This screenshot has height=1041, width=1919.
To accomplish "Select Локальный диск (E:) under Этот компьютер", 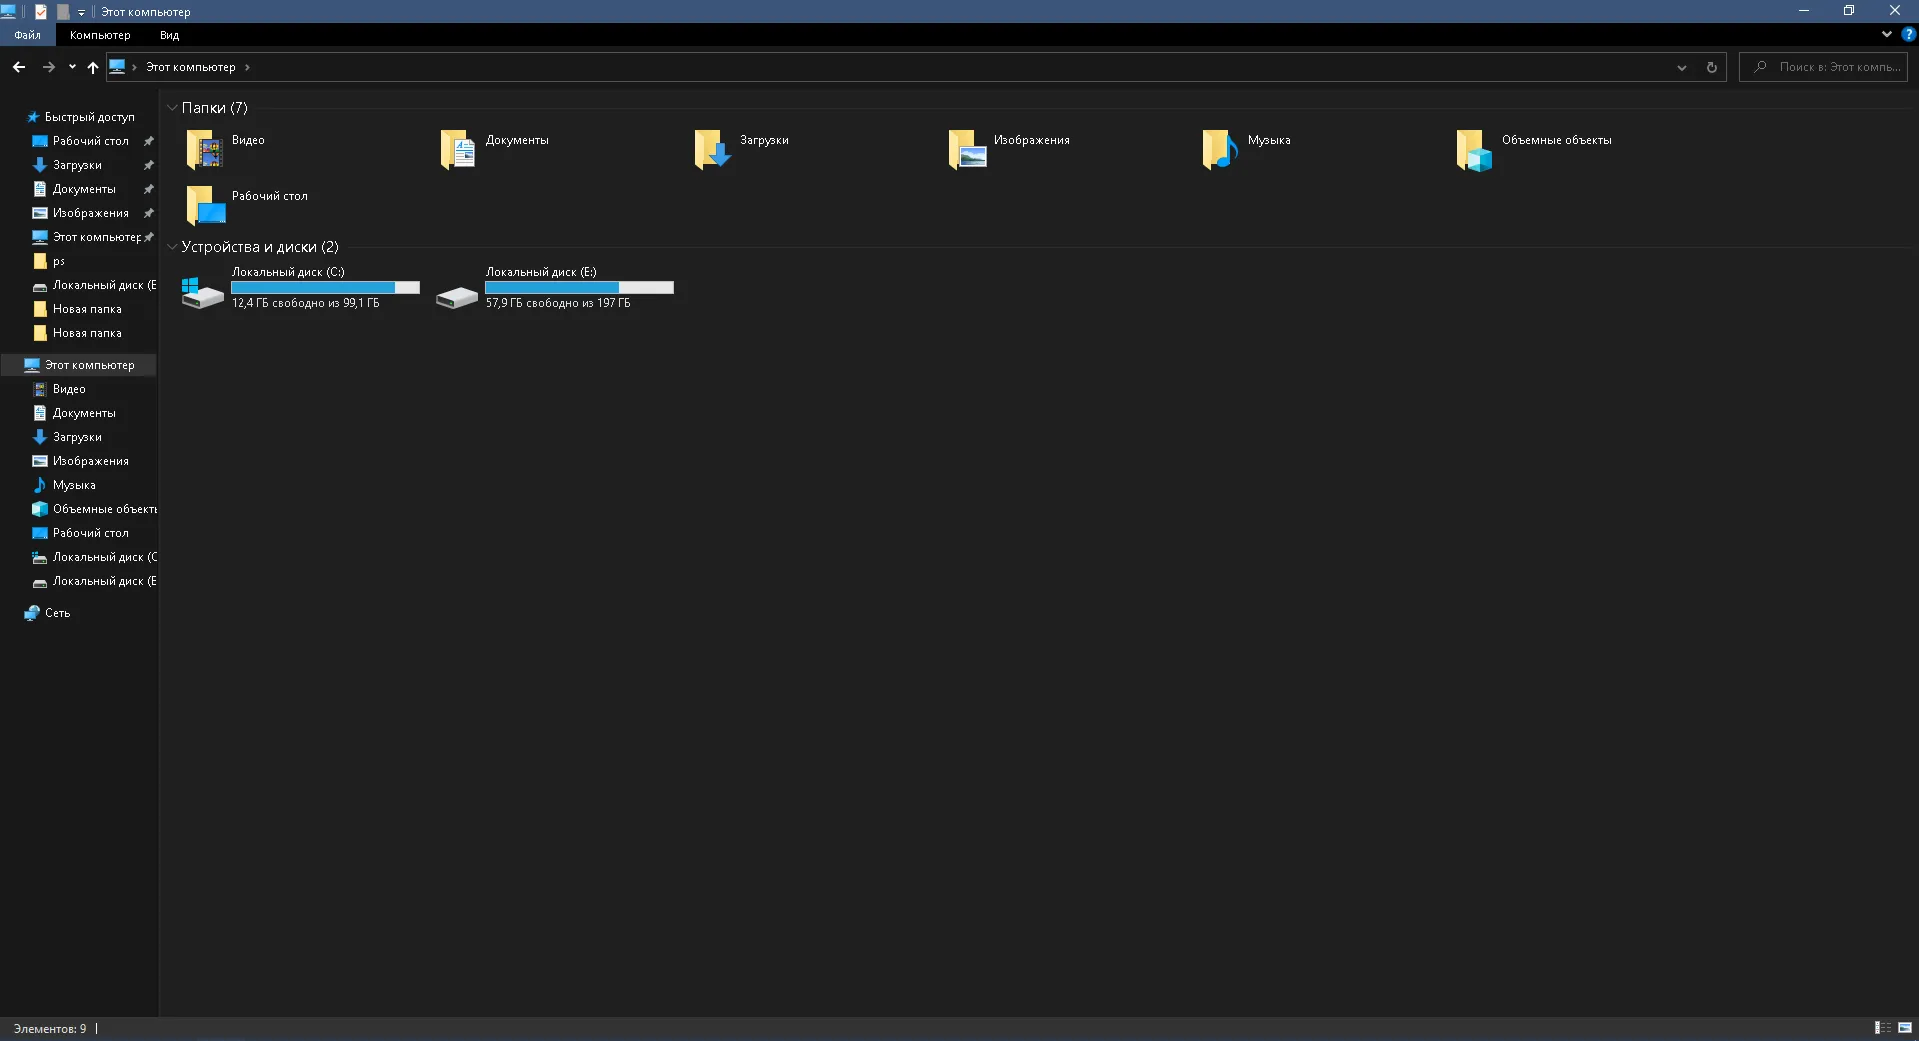I will (96, 581).
